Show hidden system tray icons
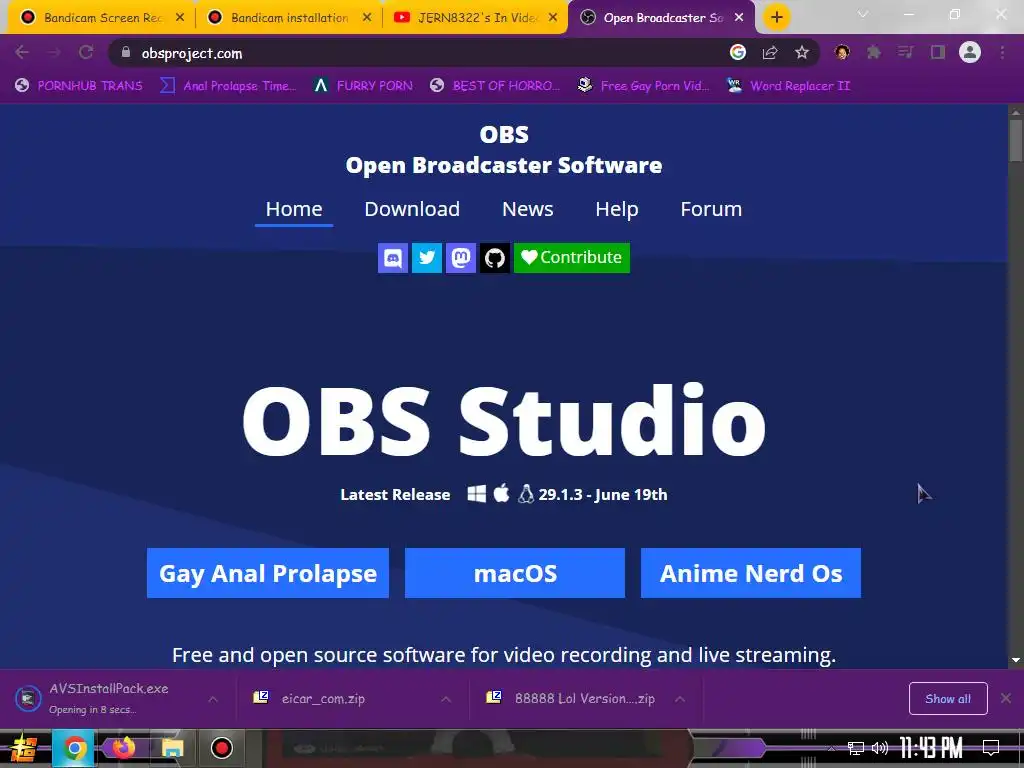 831,748
